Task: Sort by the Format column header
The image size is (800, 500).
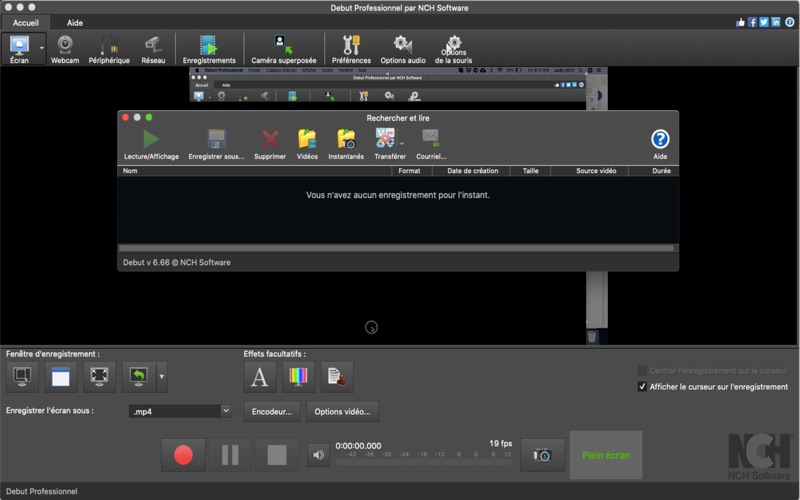Action: pos(412,171)
